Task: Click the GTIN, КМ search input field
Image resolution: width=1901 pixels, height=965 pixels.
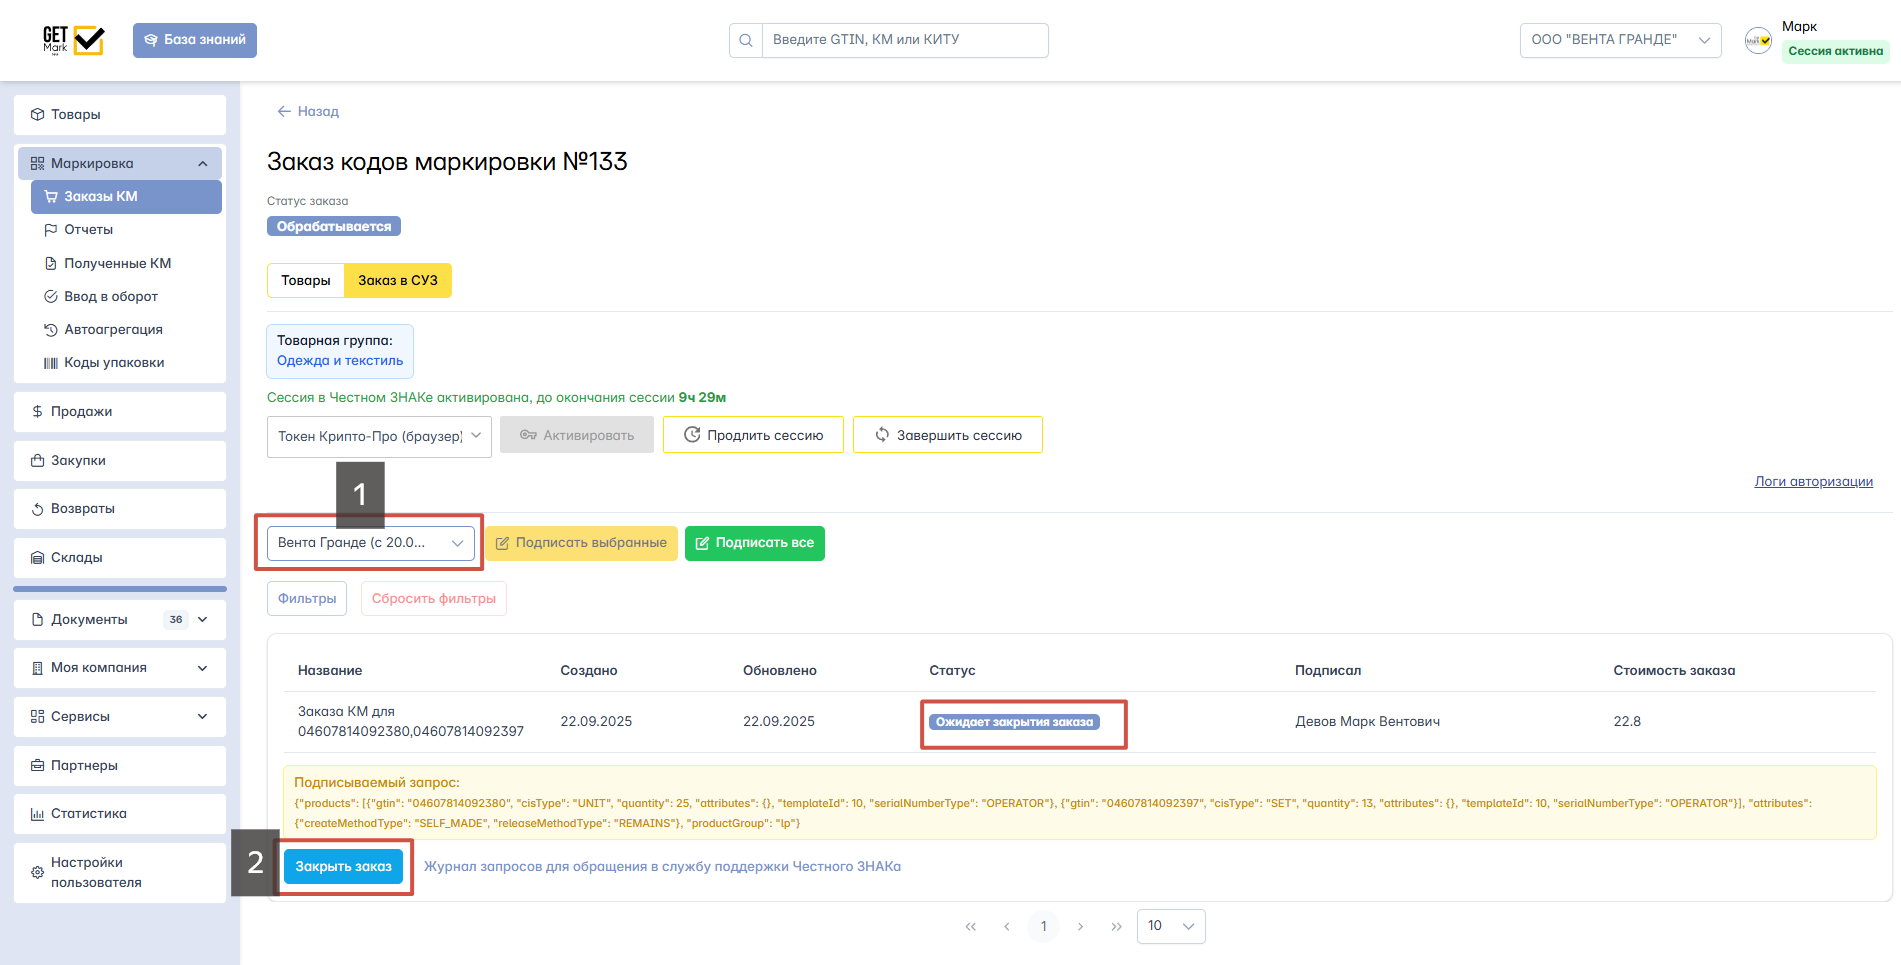Action: [904, 41]
